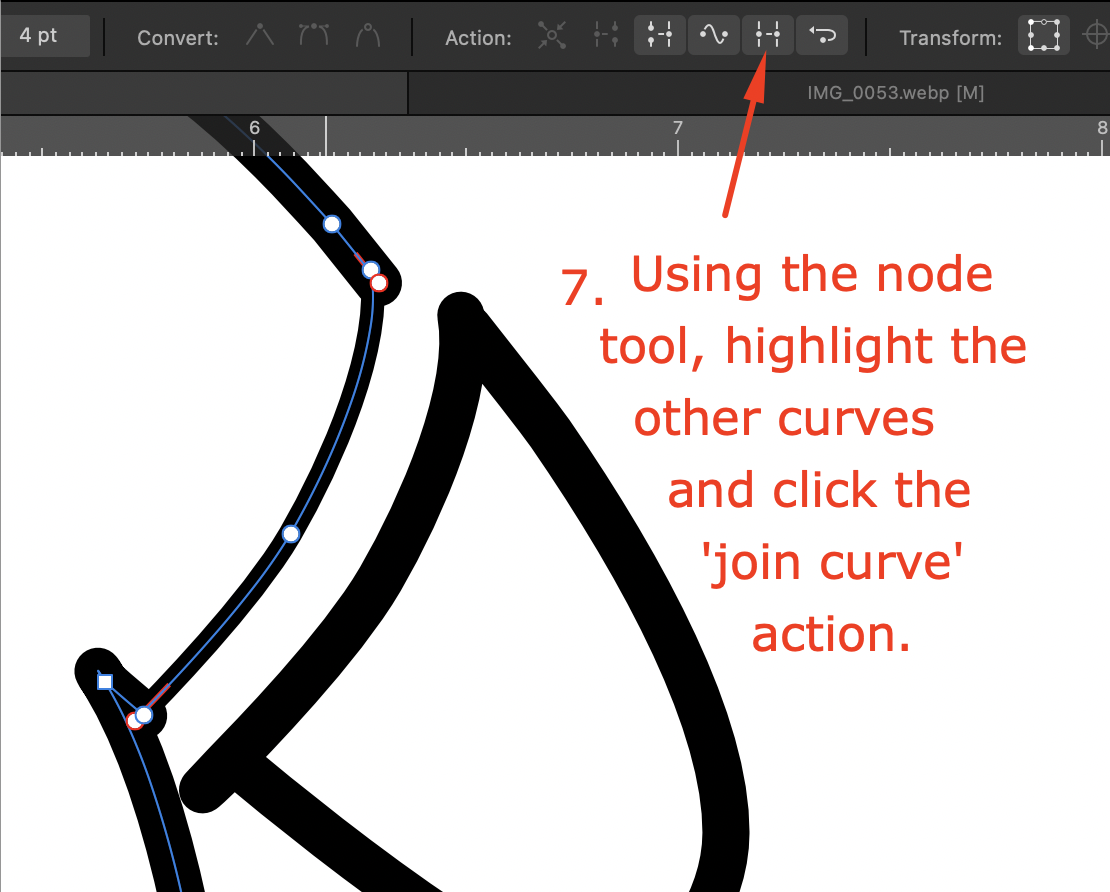Apply the smooth curve action (wave icon)
Viewport: 1110px width, 892px height.
pyautogui.click(x=713, y=35)
